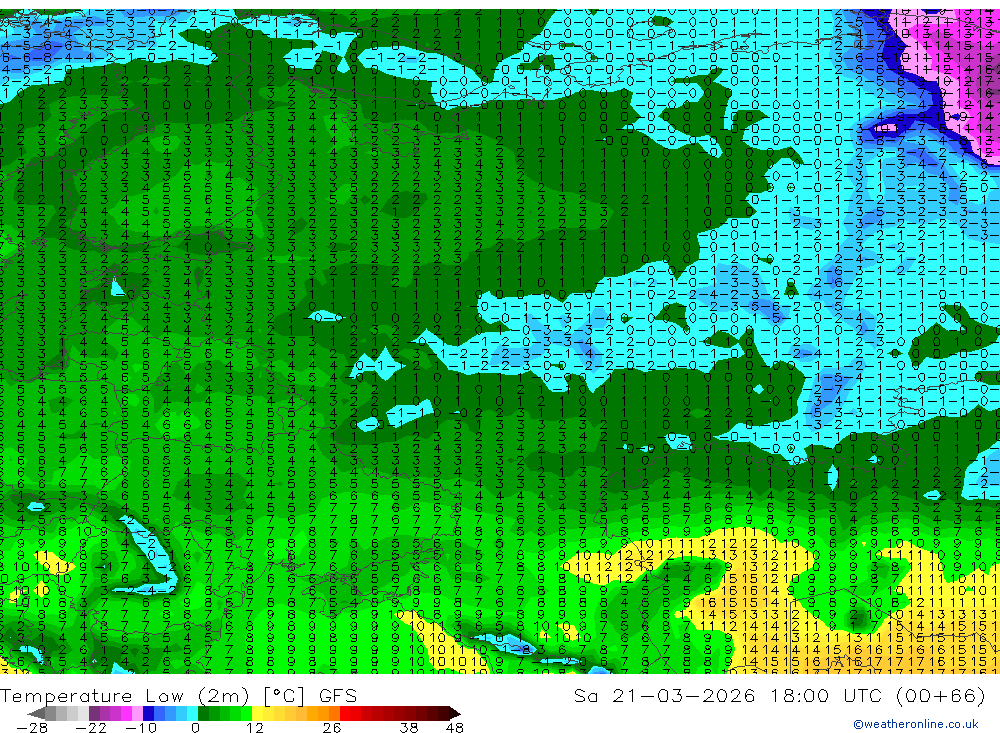Click the '26' legend label

(332, 727)
